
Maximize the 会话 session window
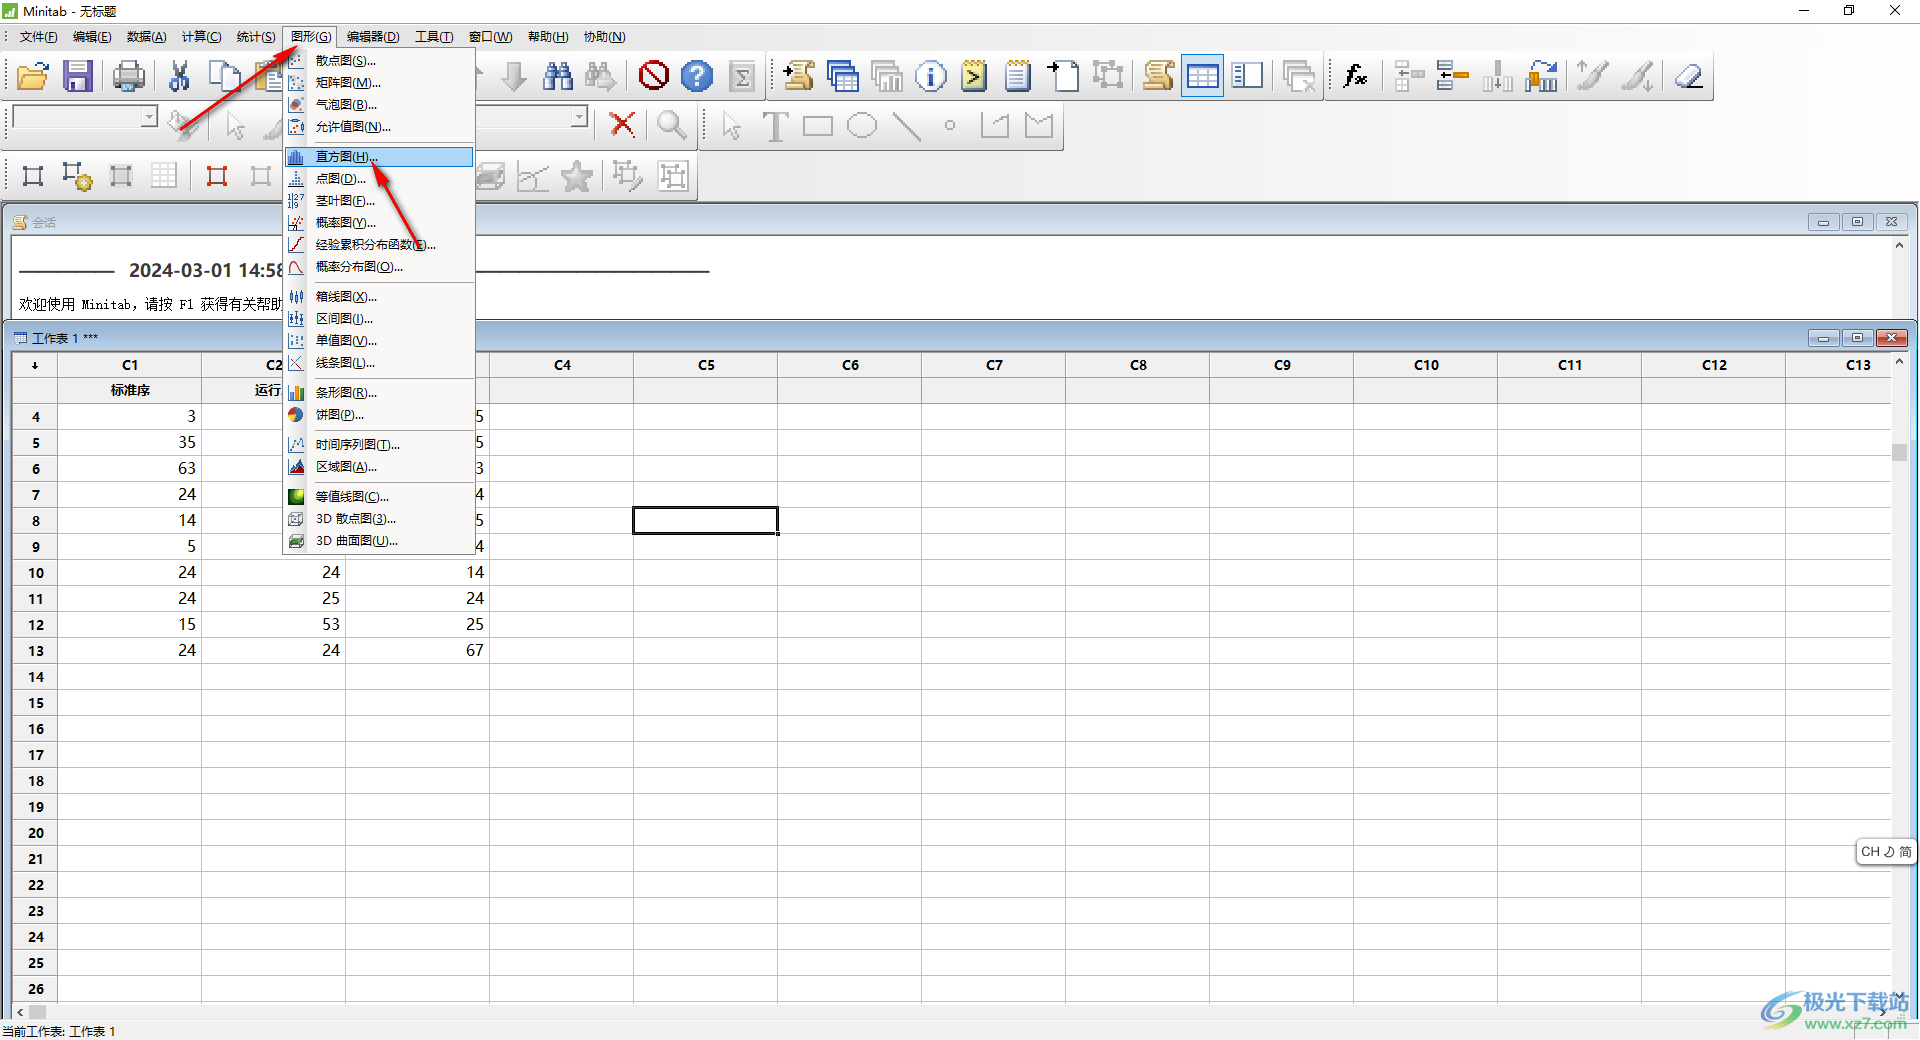(1857, 222)
